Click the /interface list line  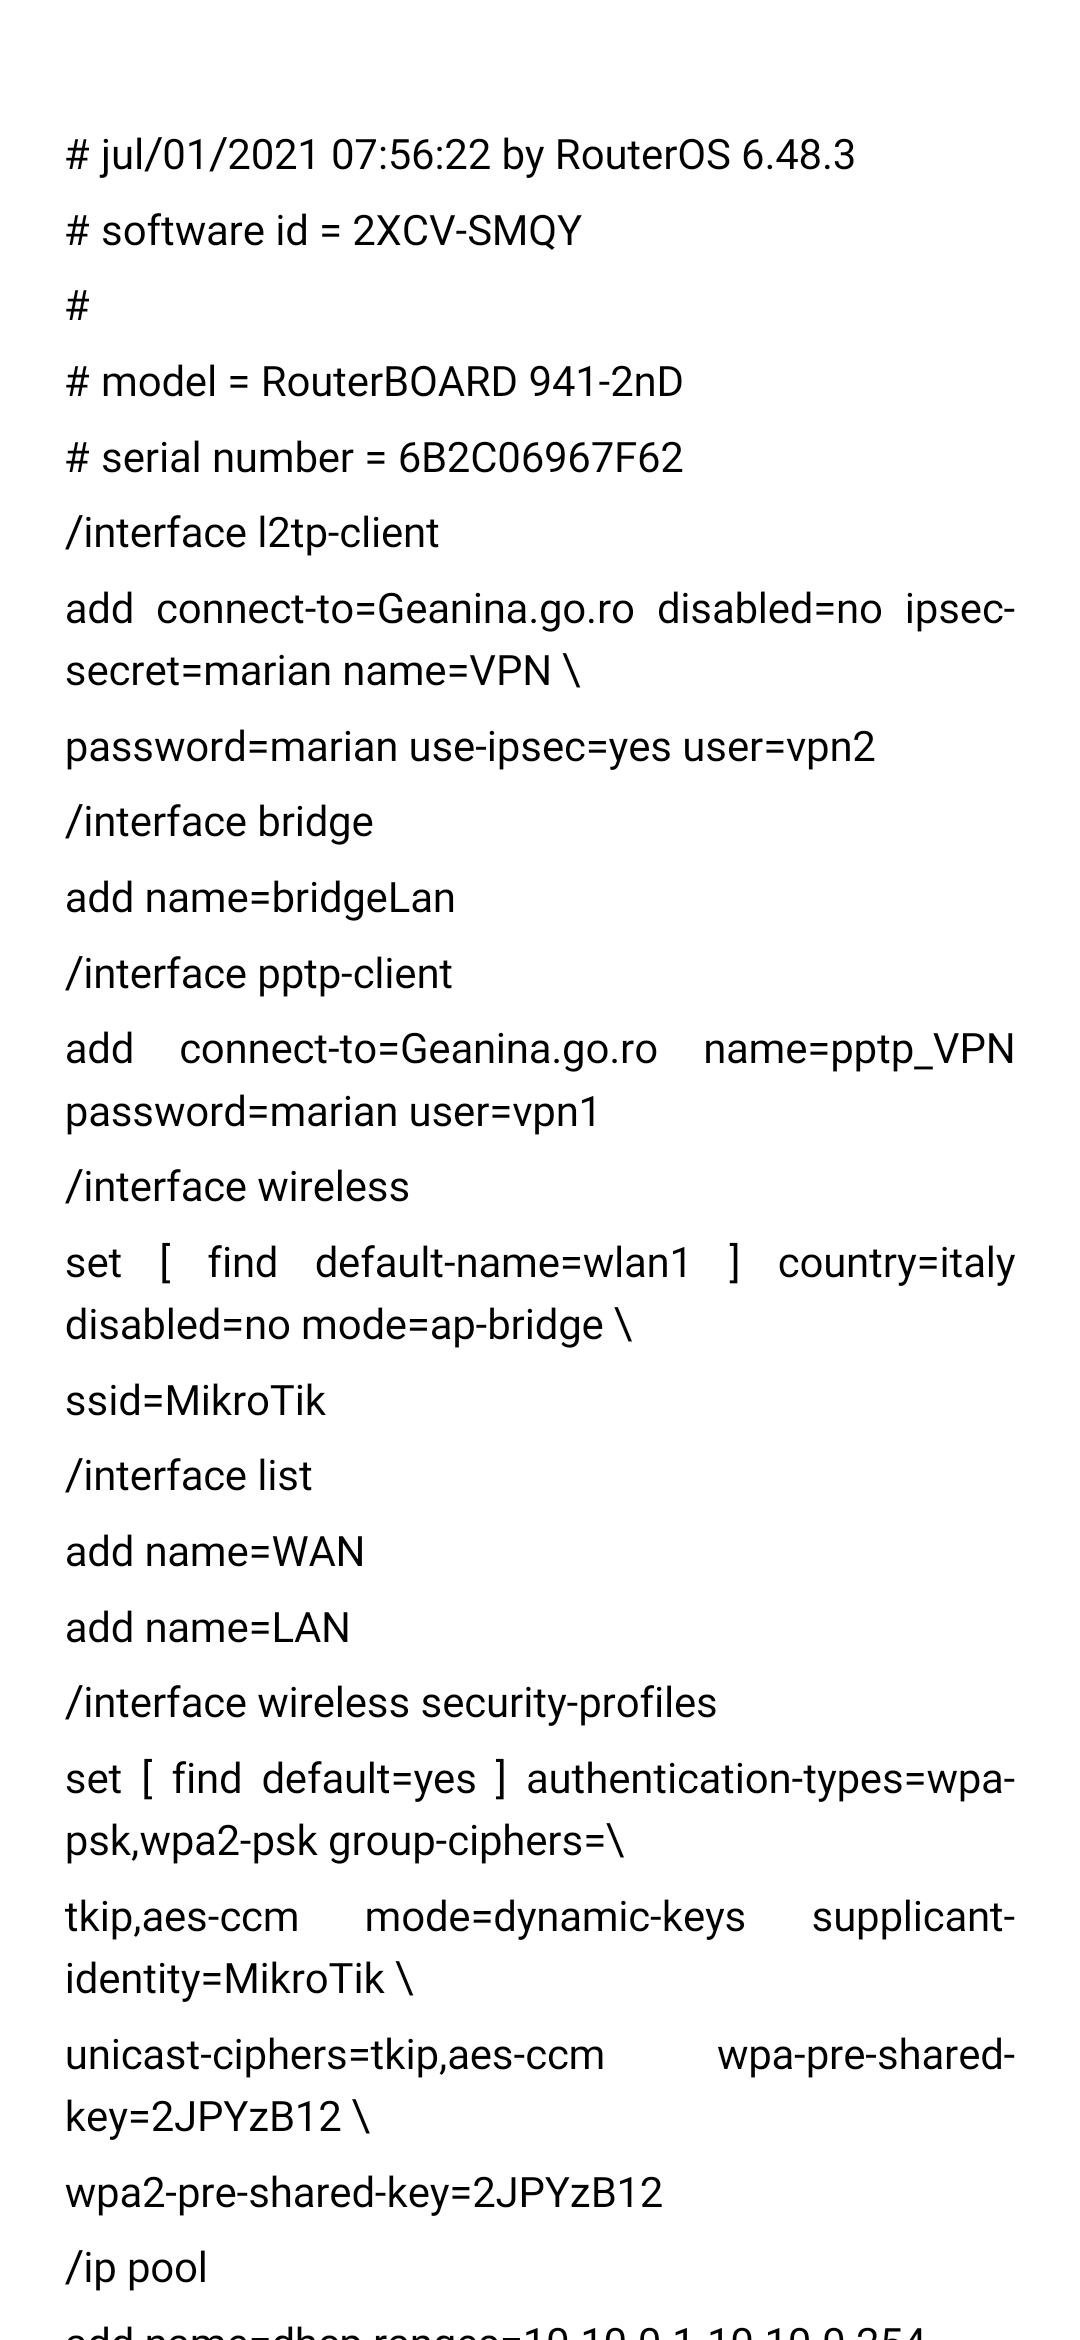click(x=189, y=1476)
